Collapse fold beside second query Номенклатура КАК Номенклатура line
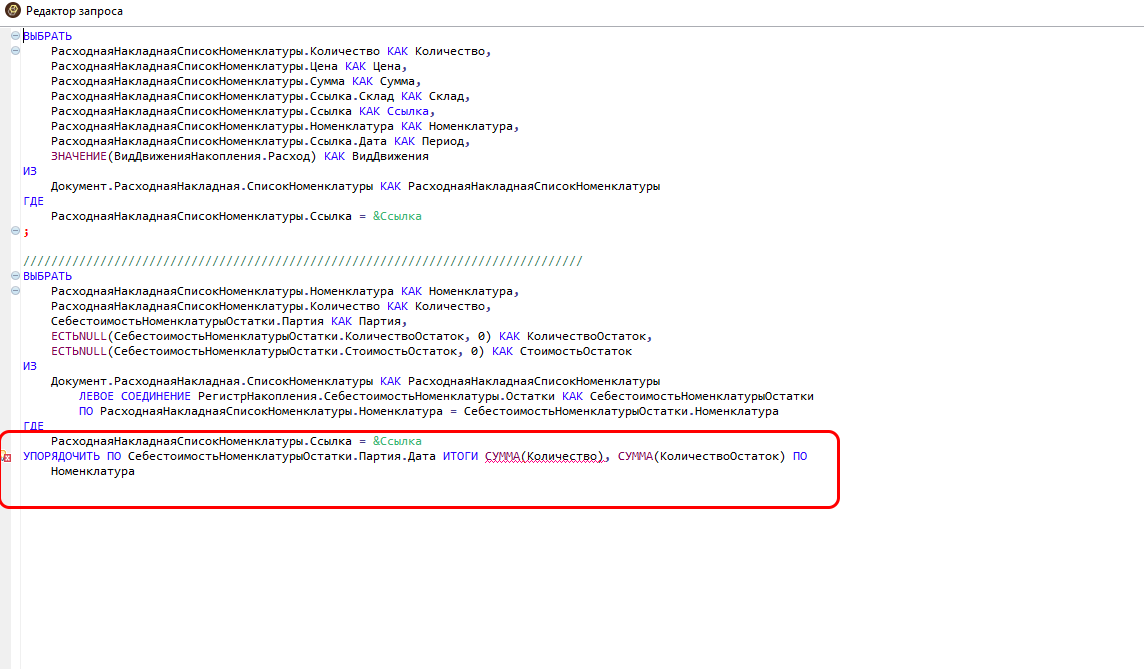 pyautogui.click(x=15, y=290)
